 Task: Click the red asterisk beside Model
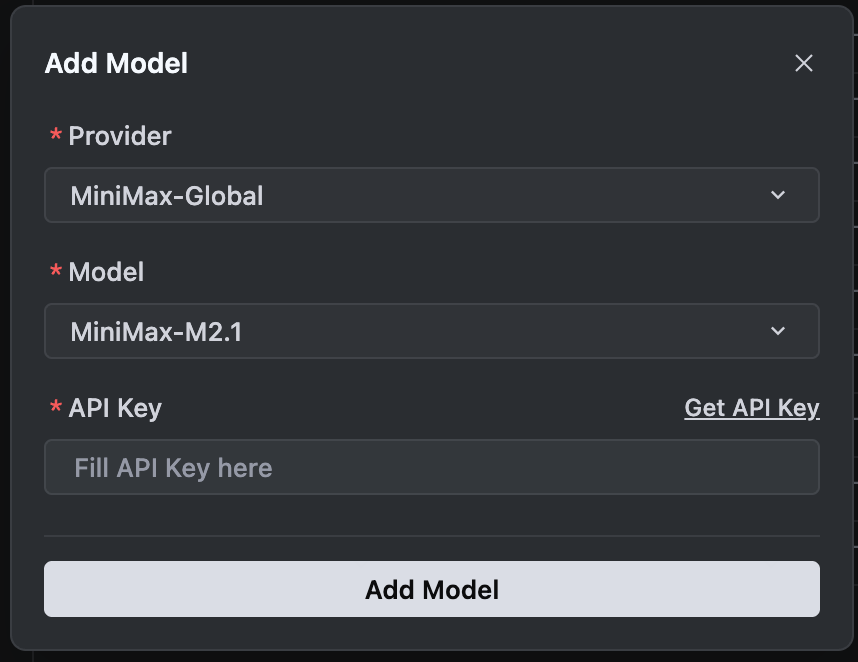[x=55, y=273]
